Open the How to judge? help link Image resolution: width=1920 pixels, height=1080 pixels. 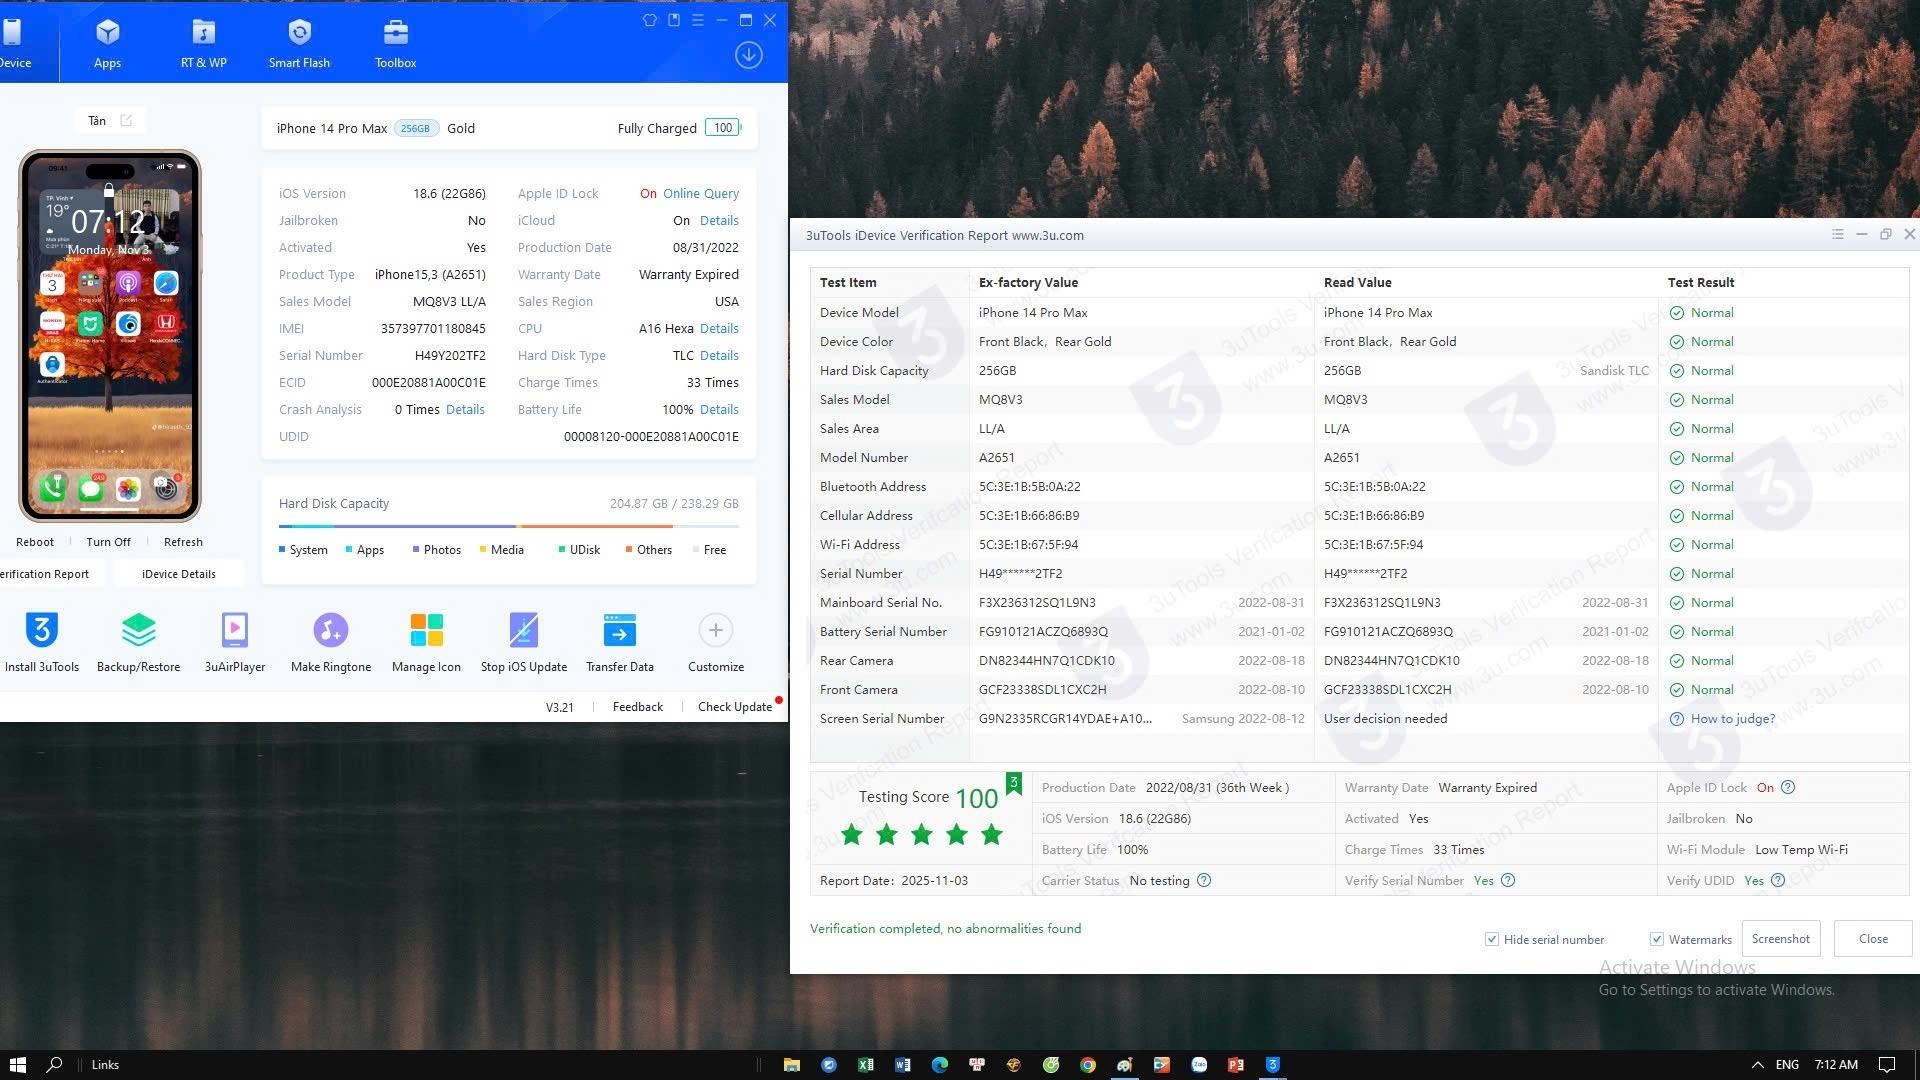(x=1732, y=719)
